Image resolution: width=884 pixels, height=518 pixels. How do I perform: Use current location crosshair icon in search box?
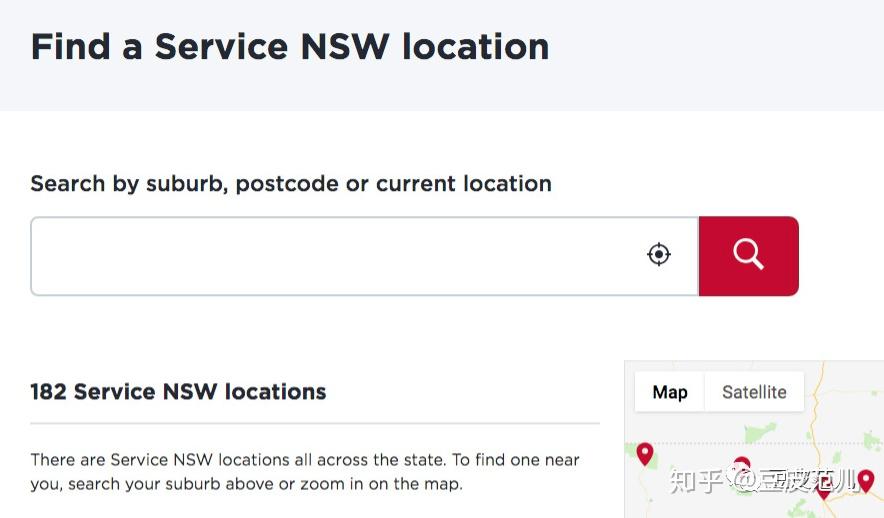(x=658, y=254)
